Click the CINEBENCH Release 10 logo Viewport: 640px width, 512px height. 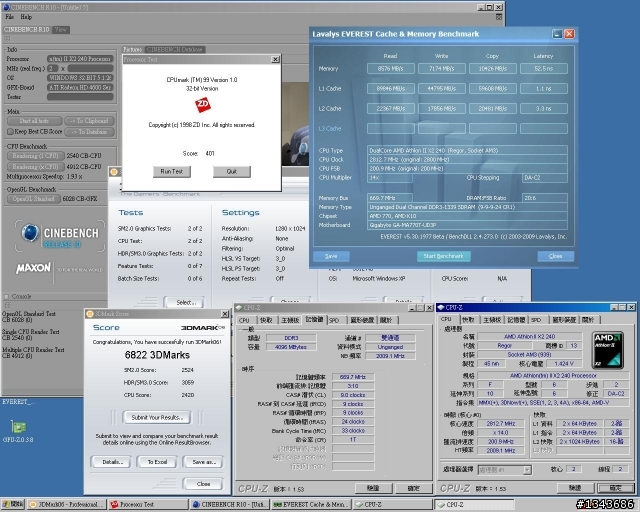point(60,237)
